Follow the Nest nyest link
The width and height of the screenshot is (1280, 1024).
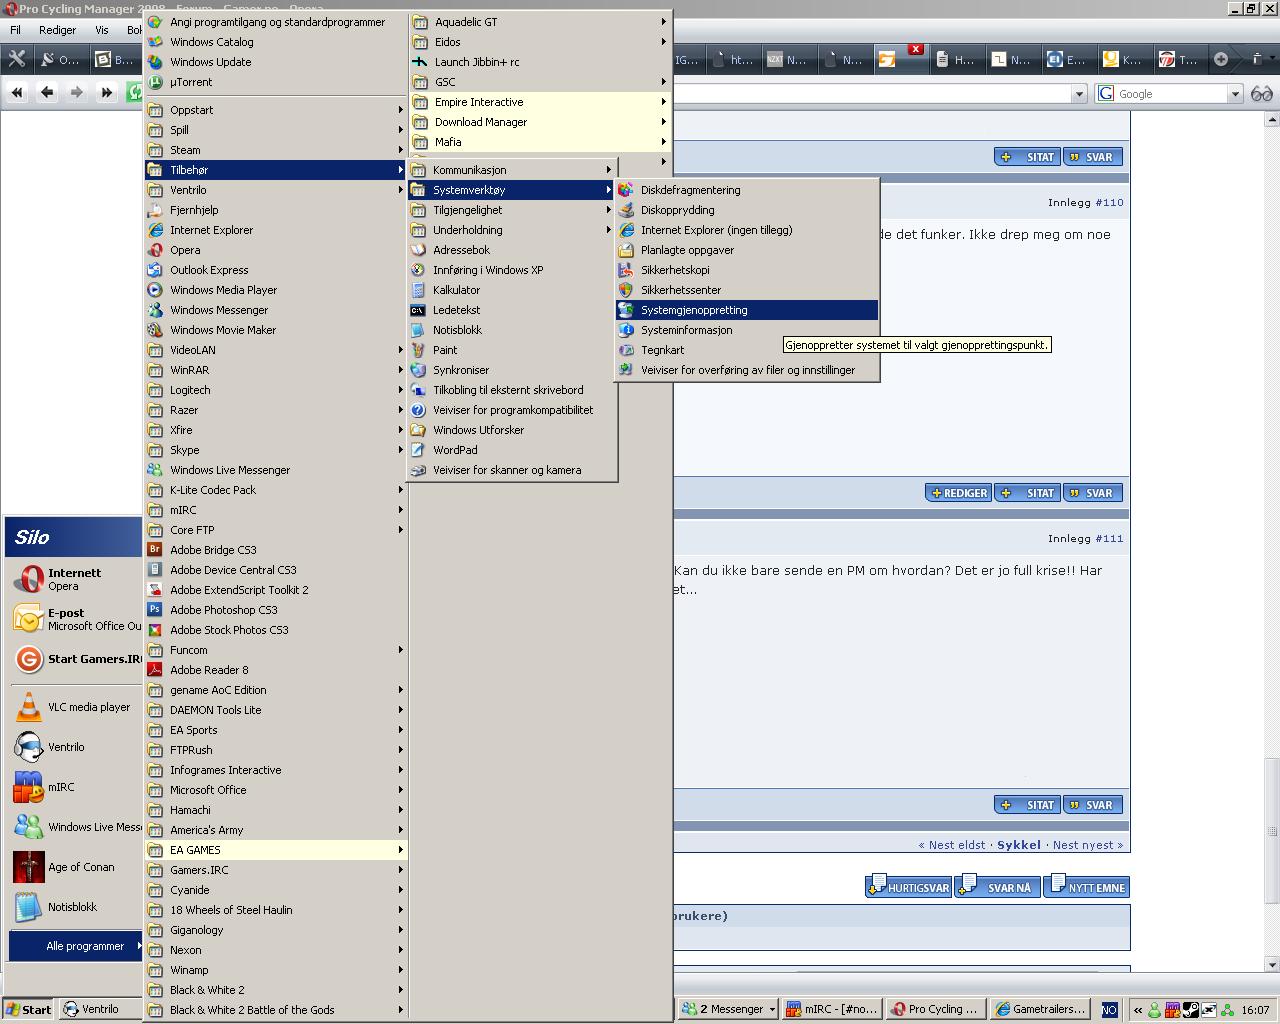pyautogui.click(x=1087, y=845)
